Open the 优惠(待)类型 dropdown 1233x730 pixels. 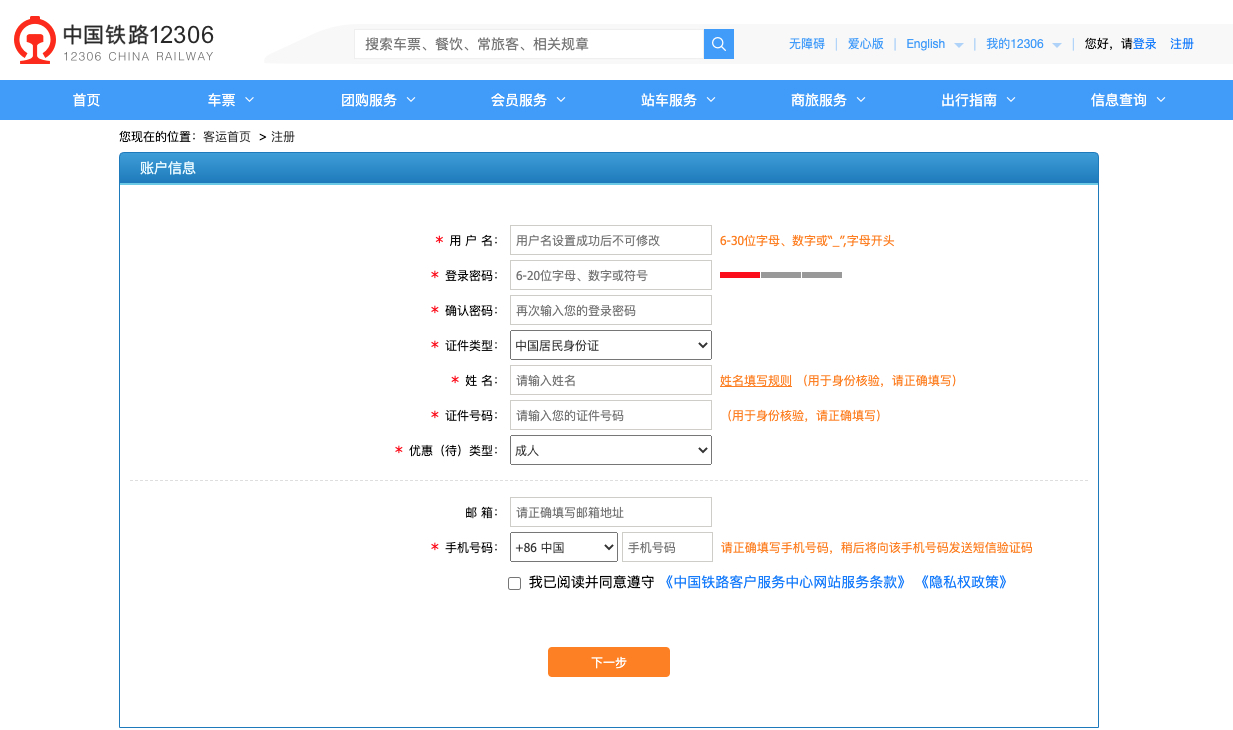610,450
